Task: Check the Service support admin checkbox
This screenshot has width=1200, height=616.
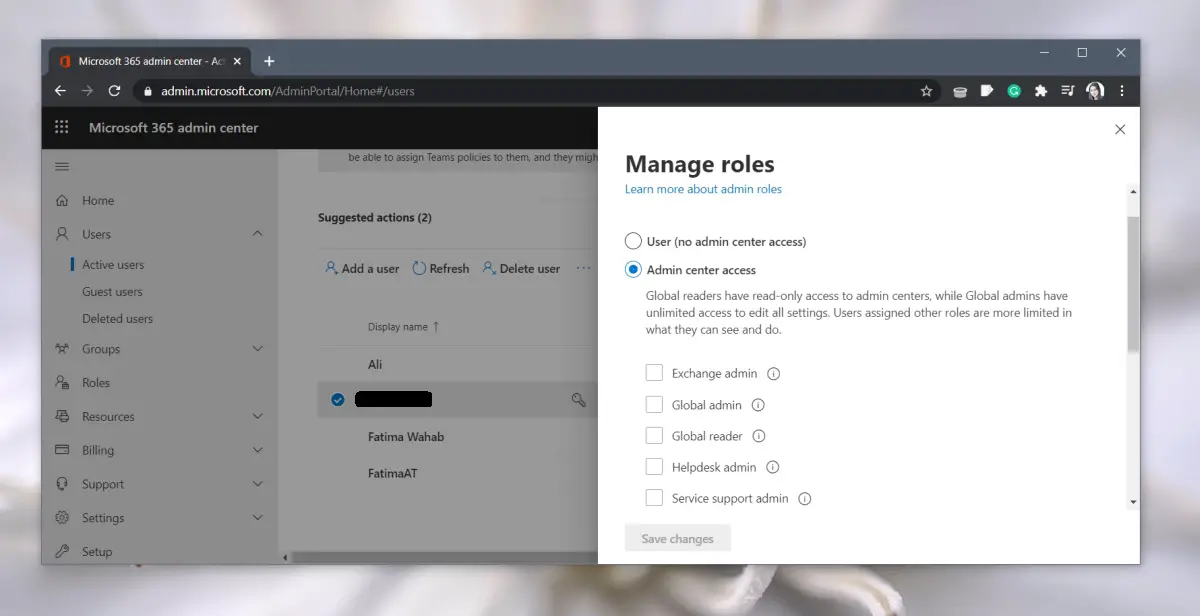Action: point(654,498)
